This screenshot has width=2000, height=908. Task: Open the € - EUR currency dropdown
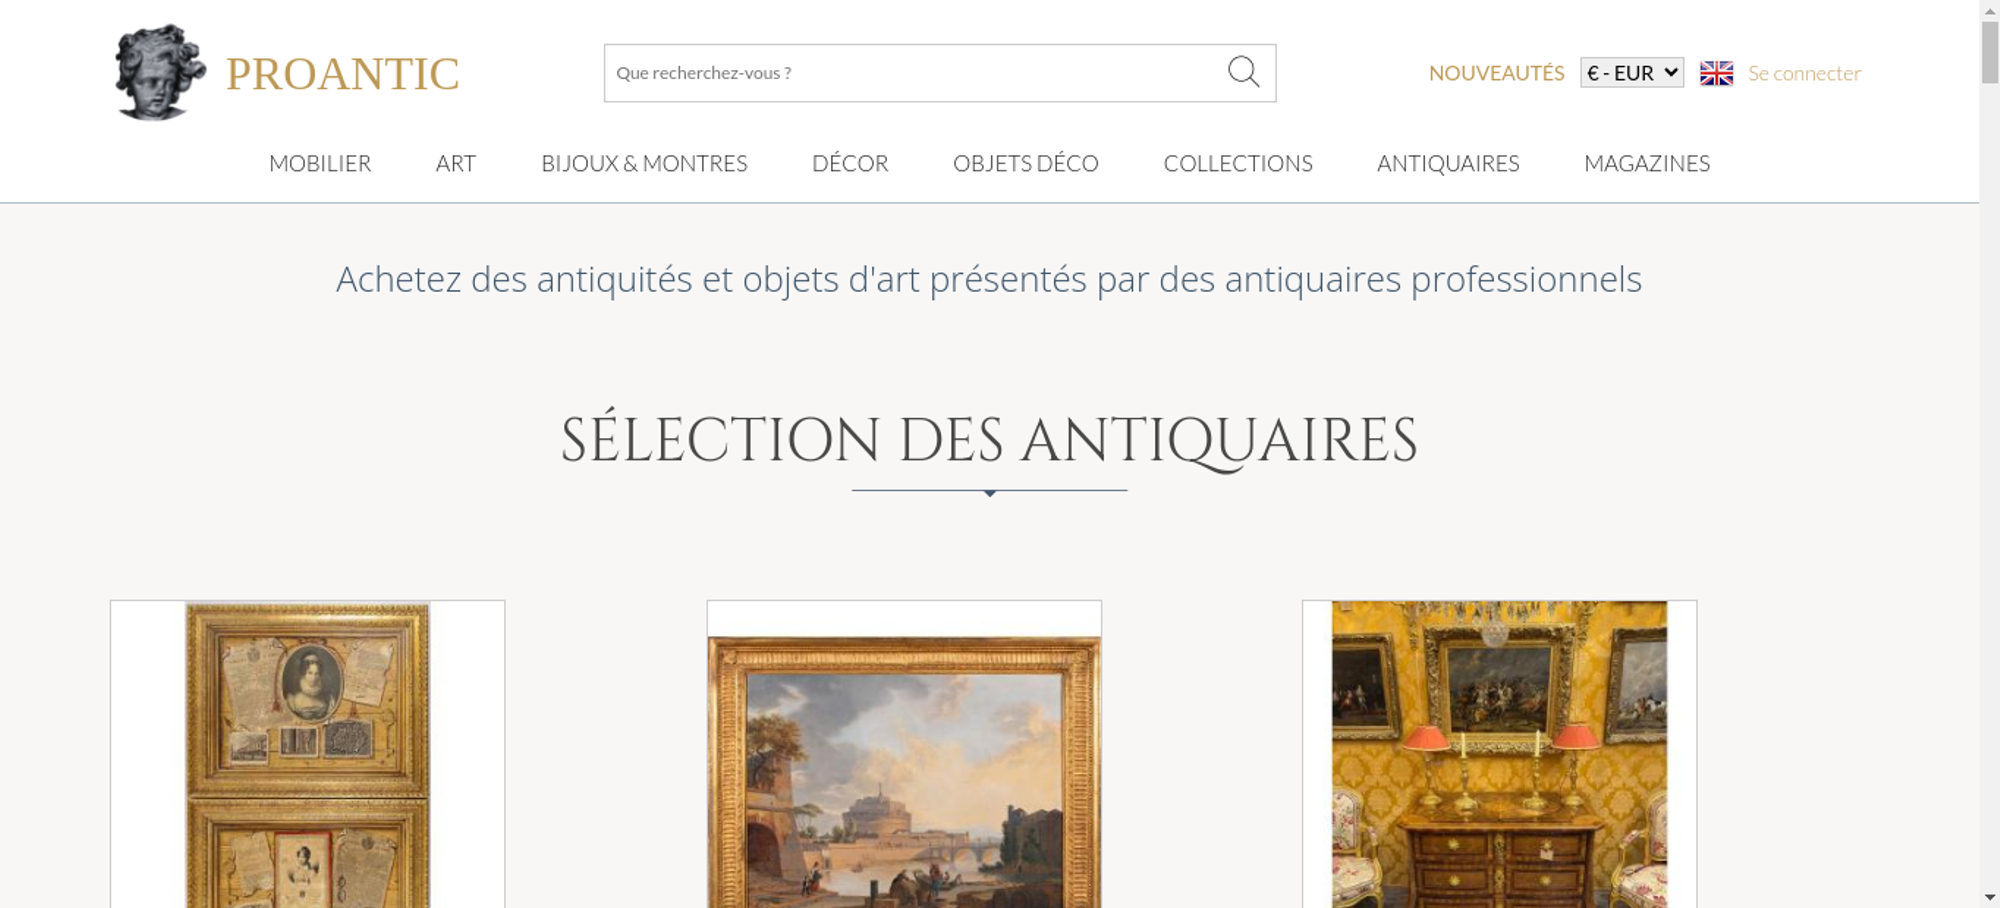click(x=1632, y=73)
